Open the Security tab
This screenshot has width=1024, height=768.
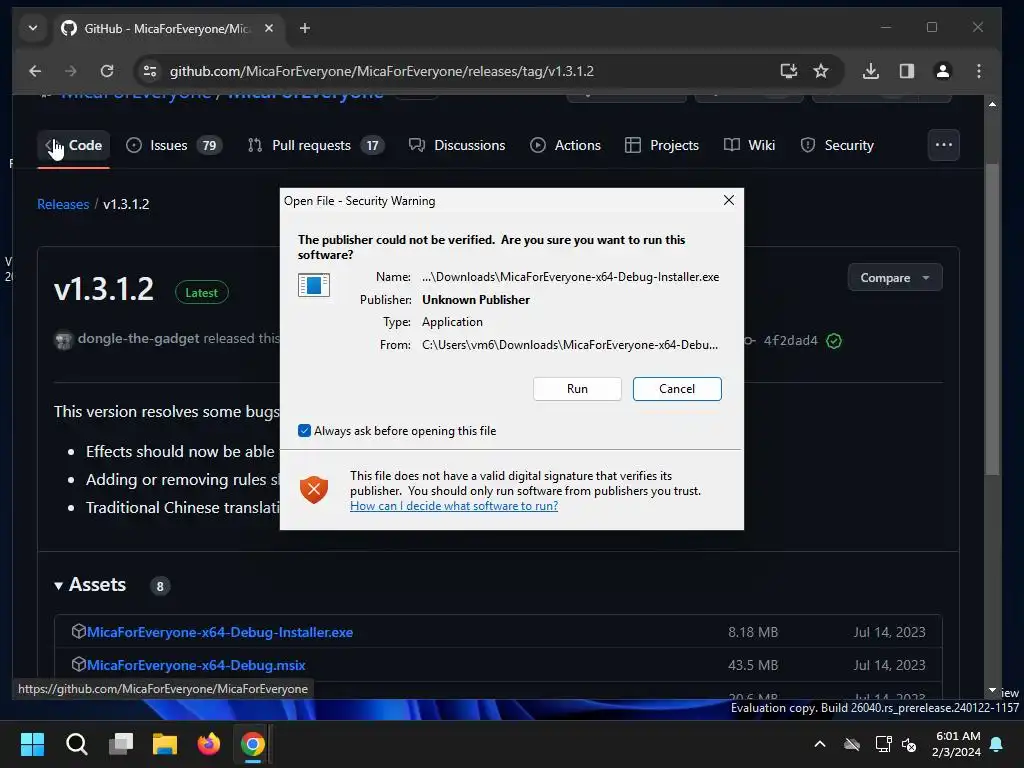837,145
